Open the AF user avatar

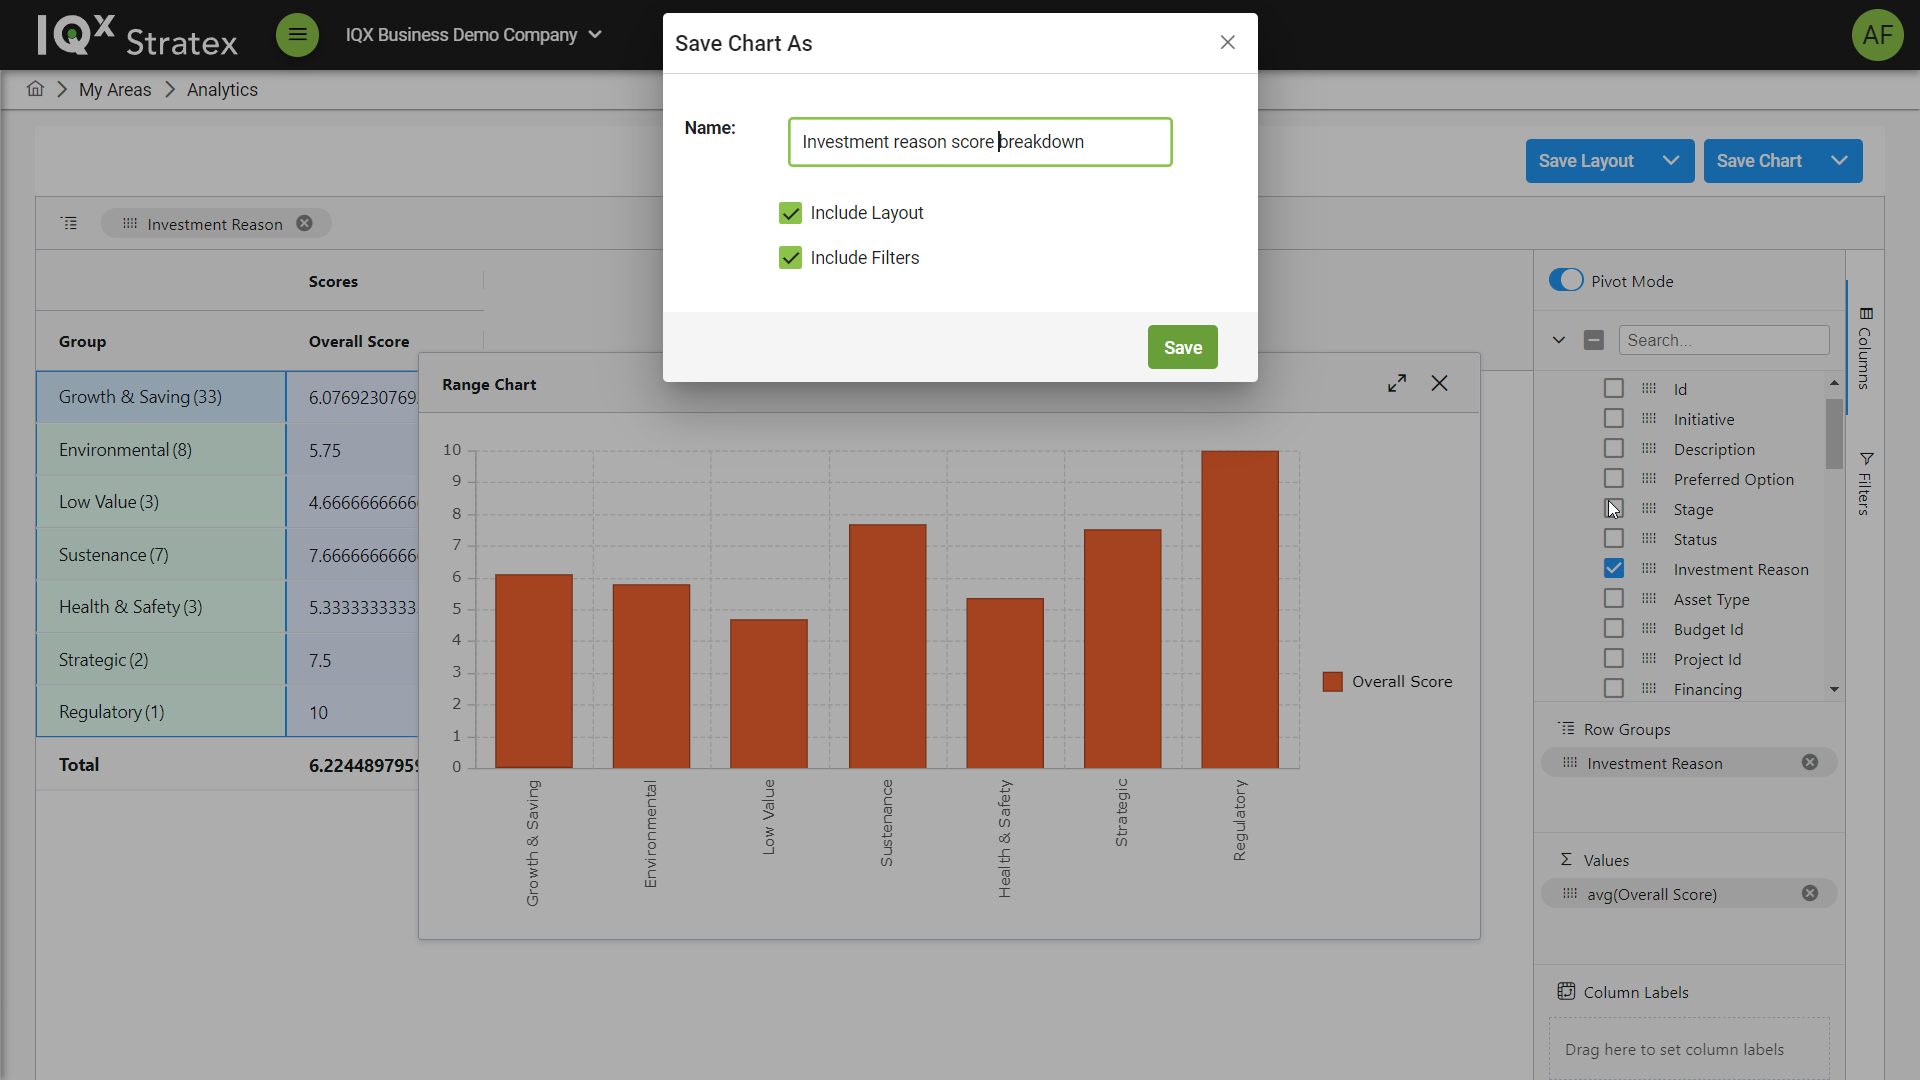[x=1876, y=35]
